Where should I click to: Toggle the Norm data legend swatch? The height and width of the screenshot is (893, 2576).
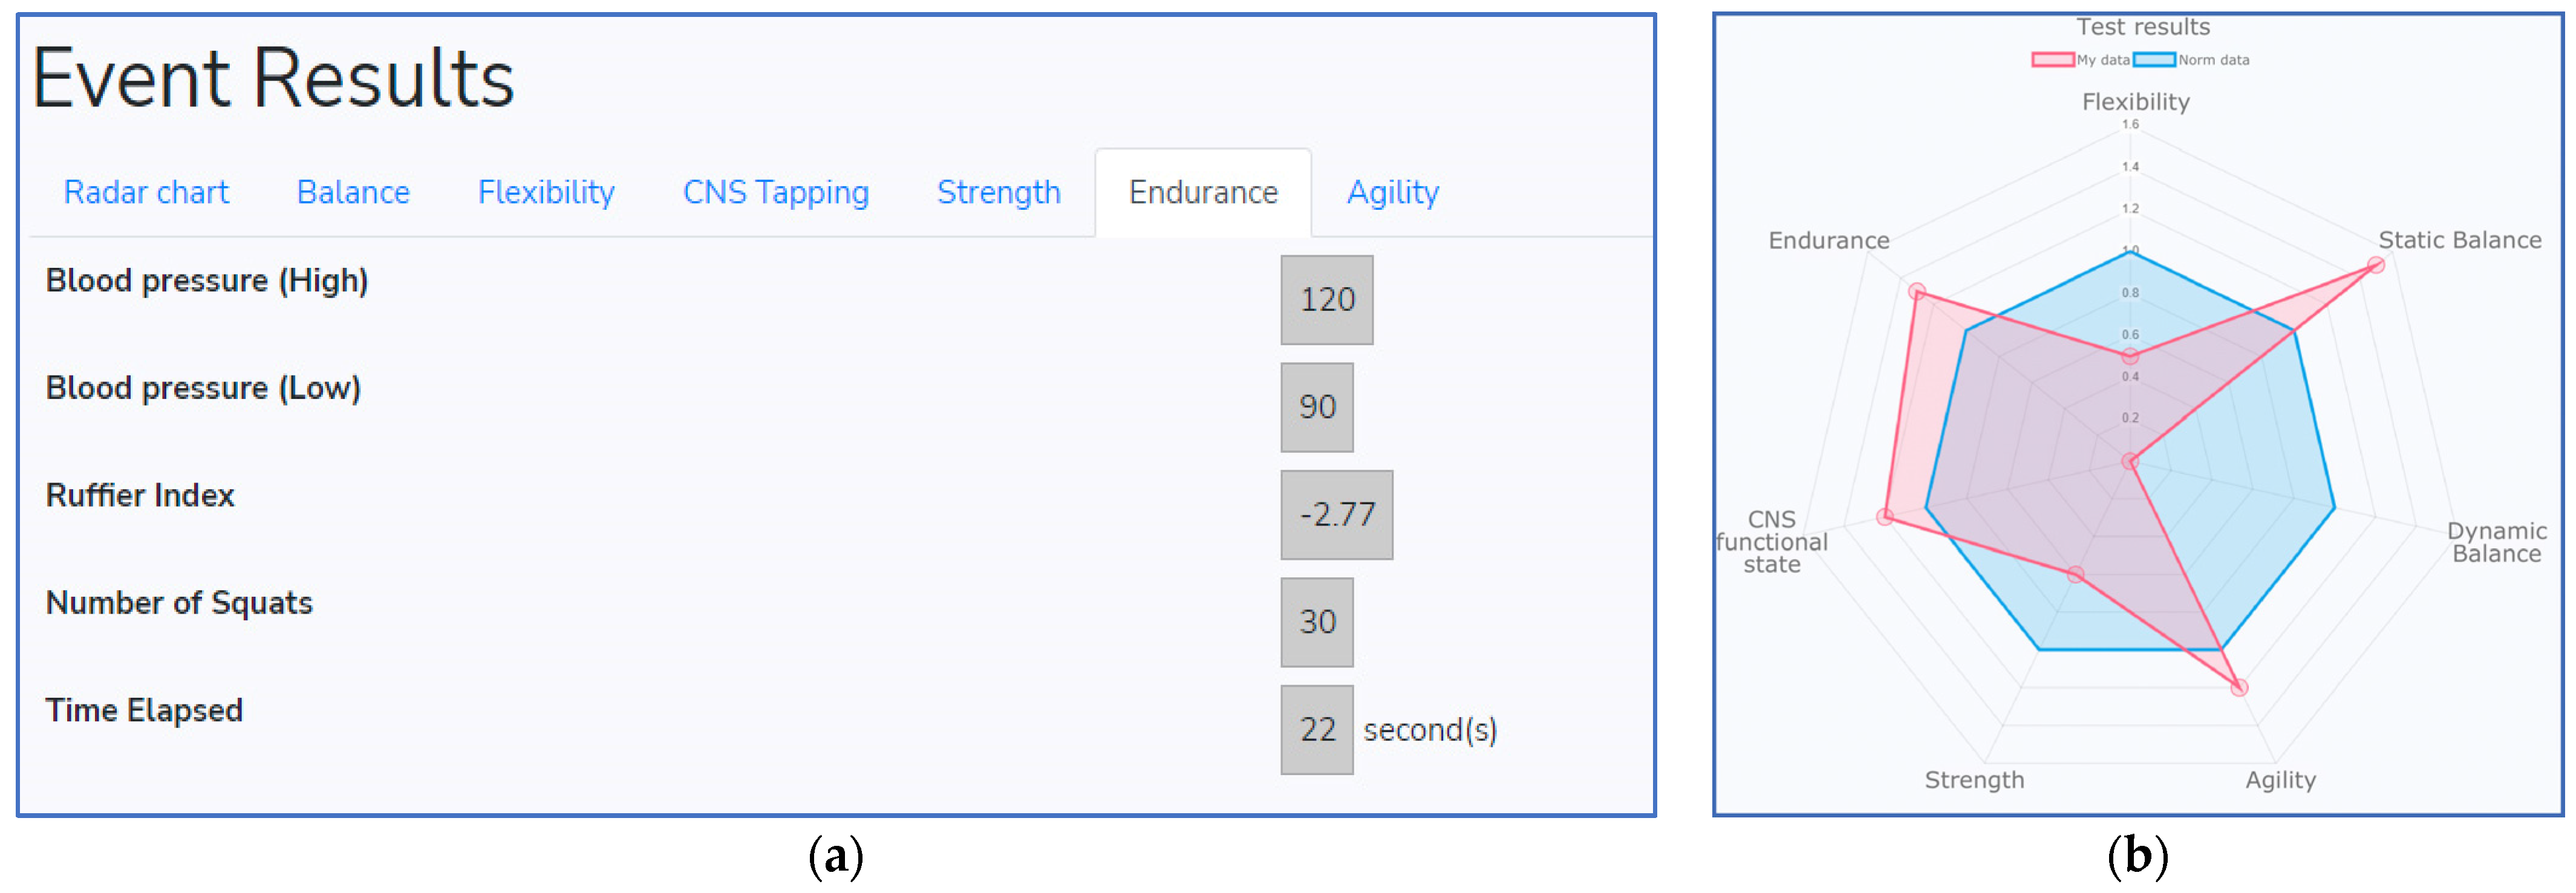point(2154,60)
